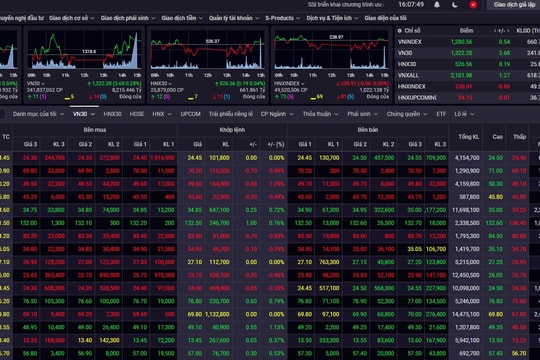Open the notifications bell
The width and height of the screenshot is (540, 360).
click(x=437, y=5)
